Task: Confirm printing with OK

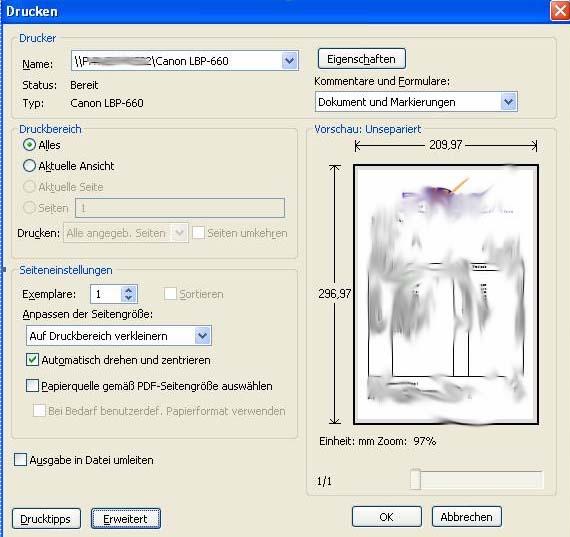Action: click(x=387, y=517)
